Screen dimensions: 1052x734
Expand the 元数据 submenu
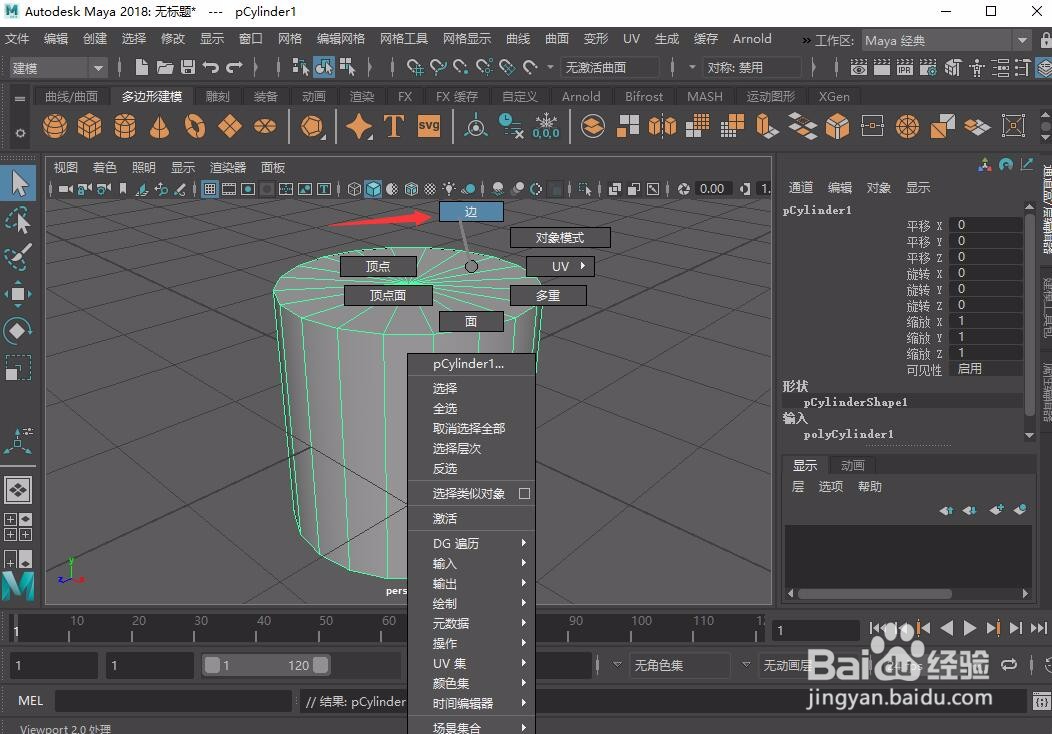(471, 623)
